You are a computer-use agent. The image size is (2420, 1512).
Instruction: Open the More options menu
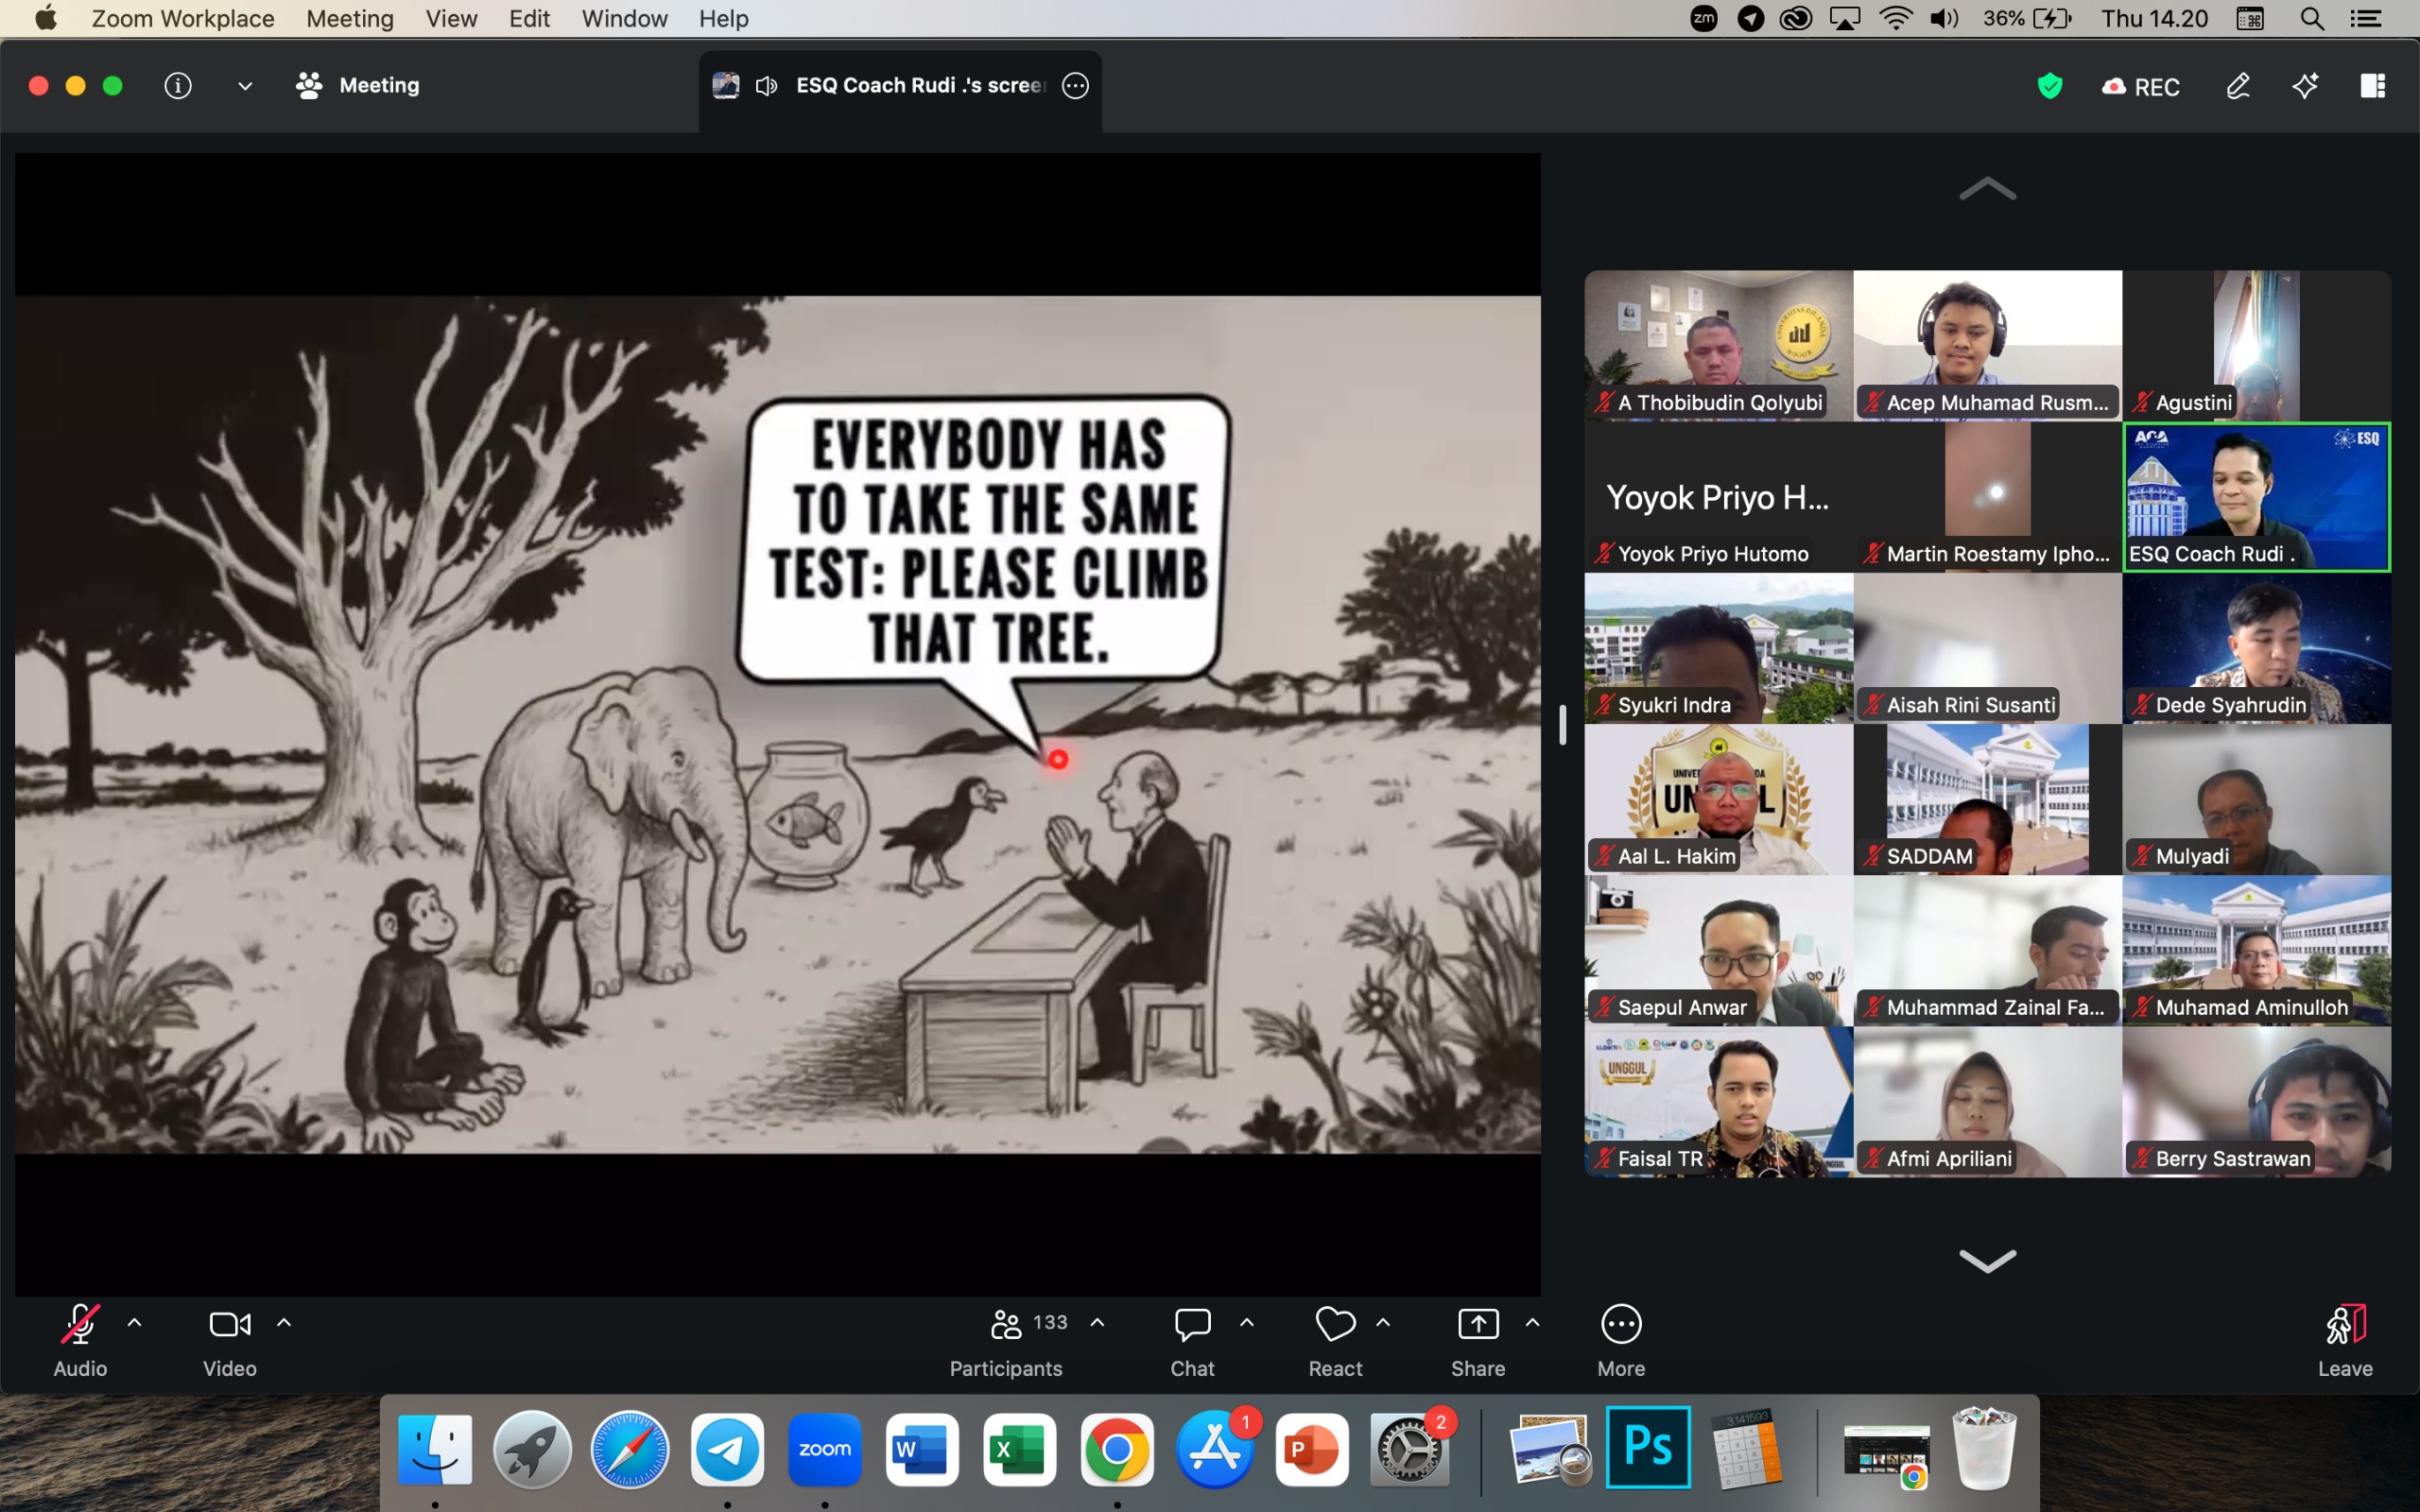(x=1621, y=1340)
